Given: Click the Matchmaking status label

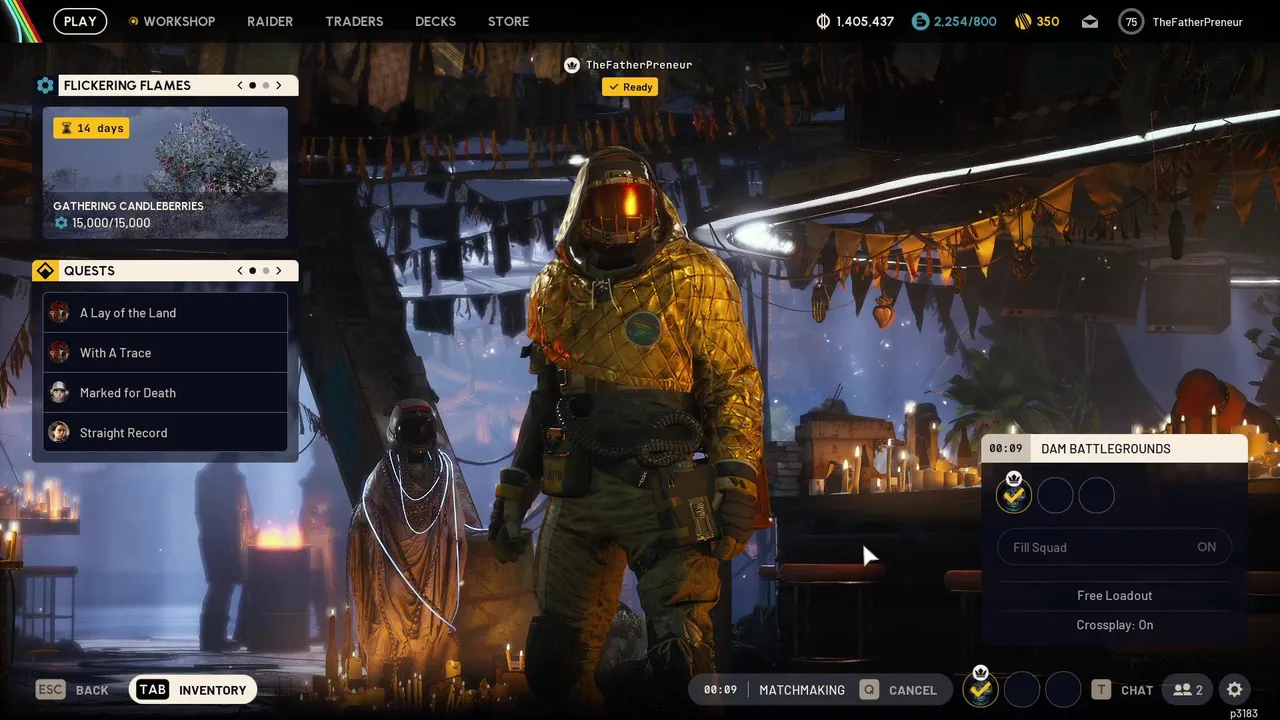Looking at the screenshot, I should pos(802,690).
